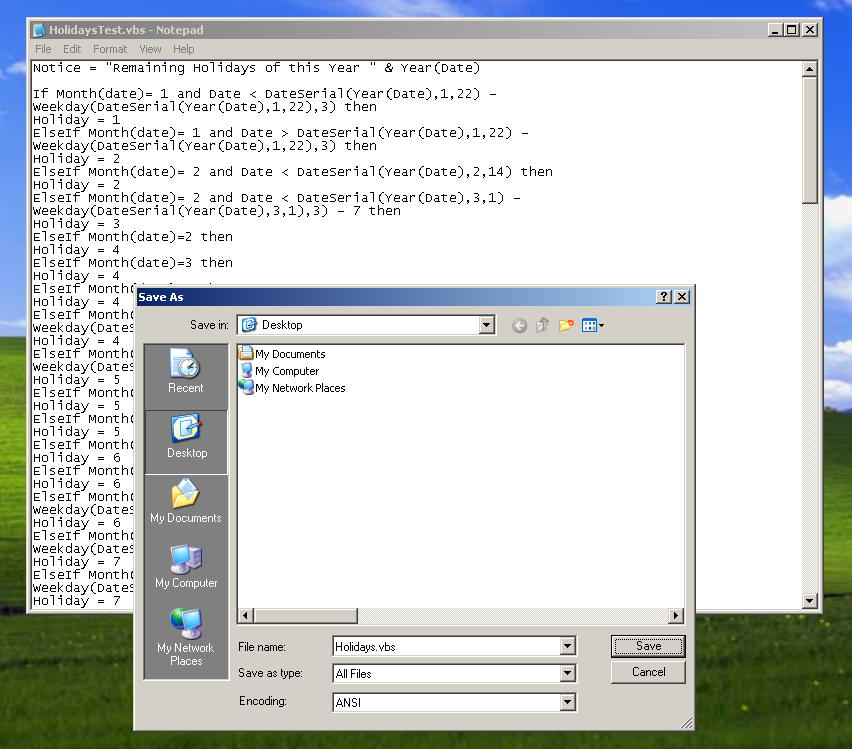852x749 pixels.
Task: Open My Documents in the places bar
Action: pyautogui.click(x=186, y=502)
